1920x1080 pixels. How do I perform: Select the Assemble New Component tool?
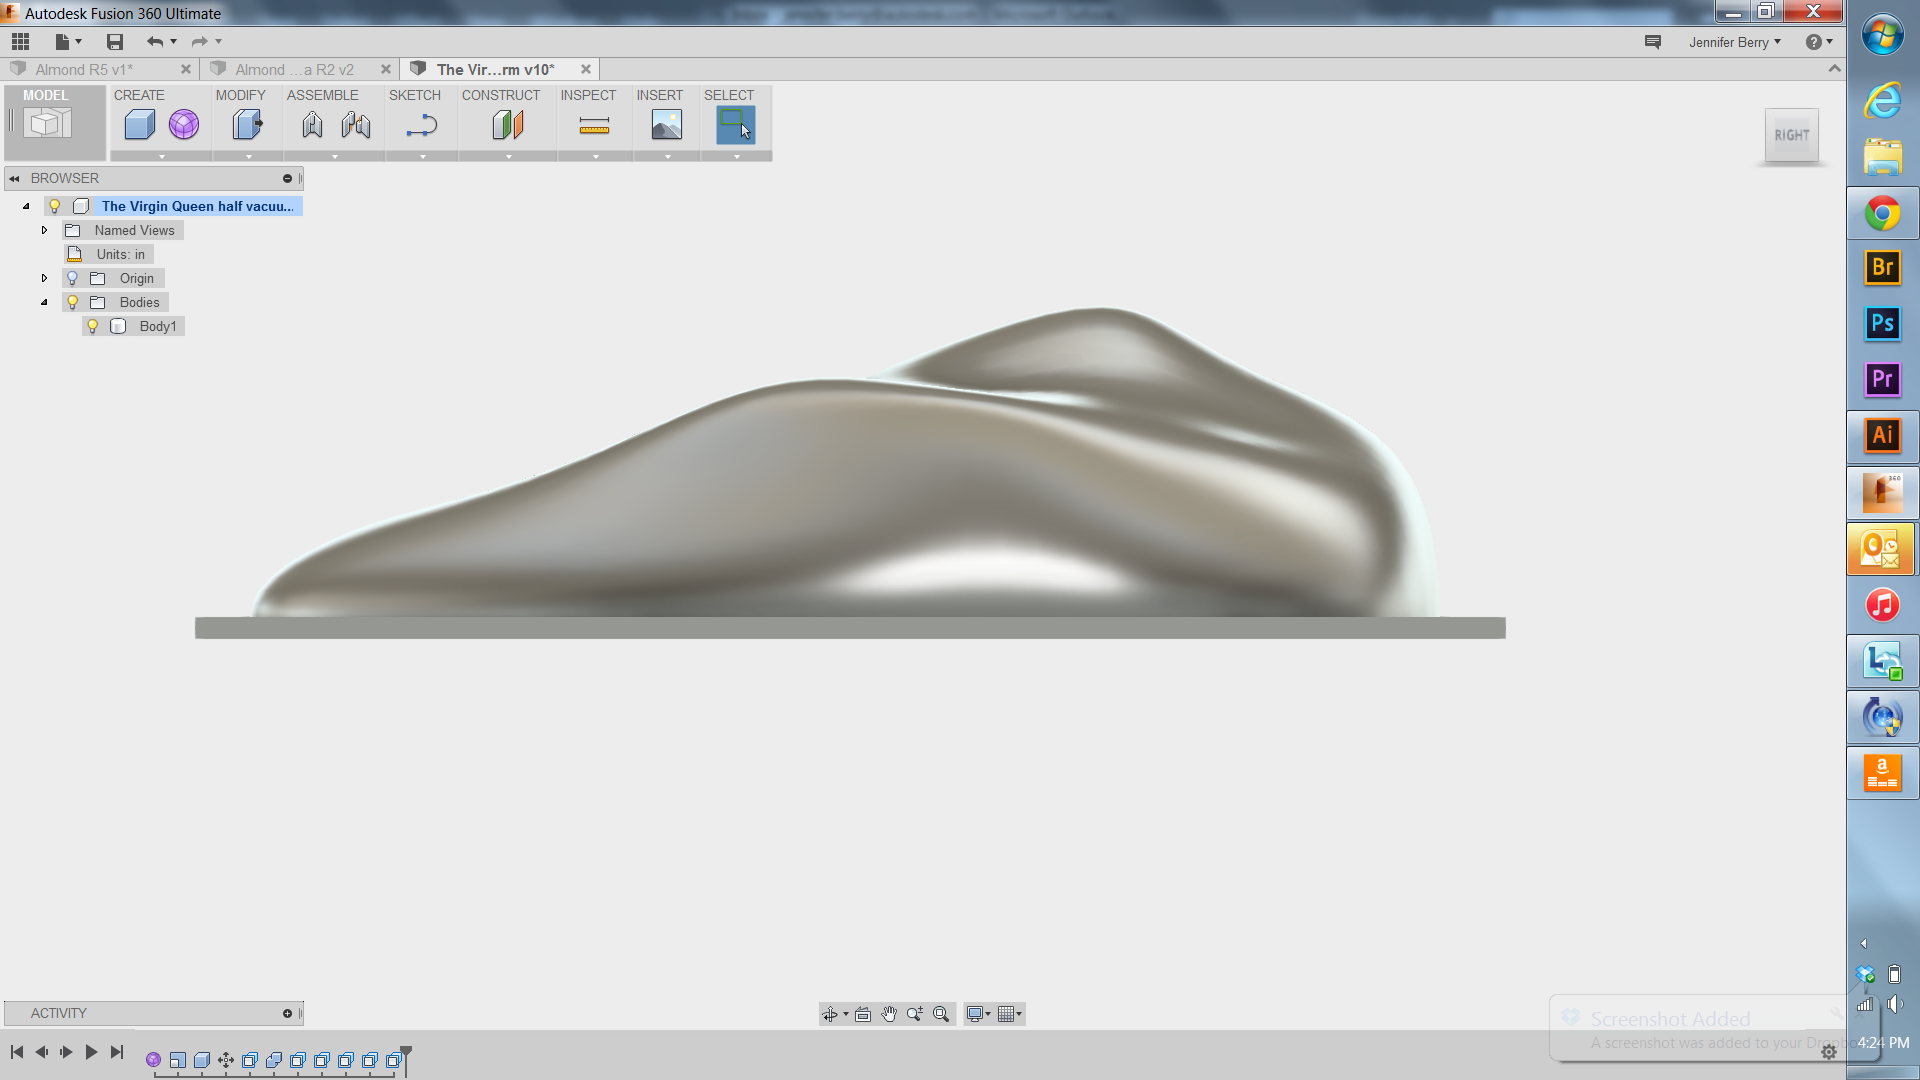click(312, 125)
